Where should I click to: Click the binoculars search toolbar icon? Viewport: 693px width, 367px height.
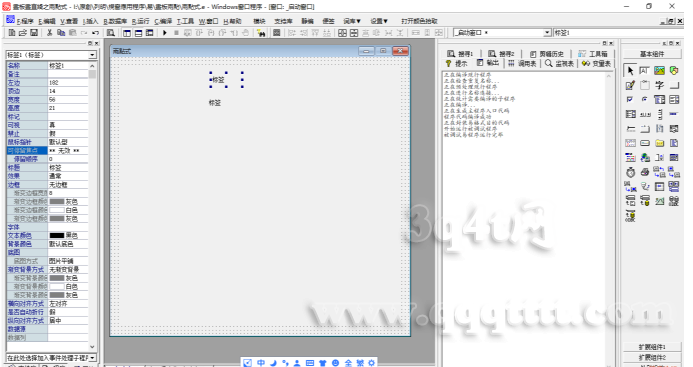pos(261,33)
